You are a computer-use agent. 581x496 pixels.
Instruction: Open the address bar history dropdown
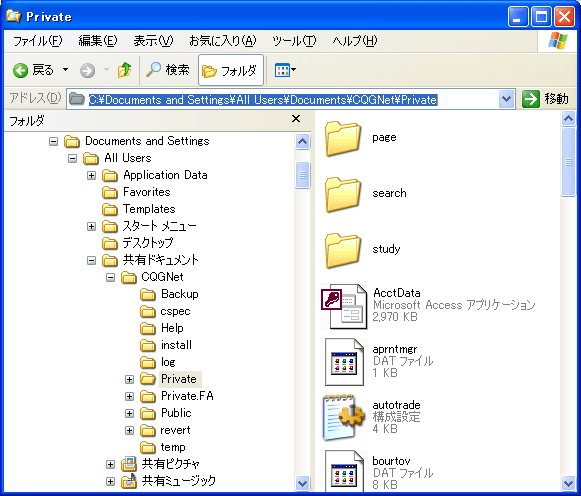(506, 99)
